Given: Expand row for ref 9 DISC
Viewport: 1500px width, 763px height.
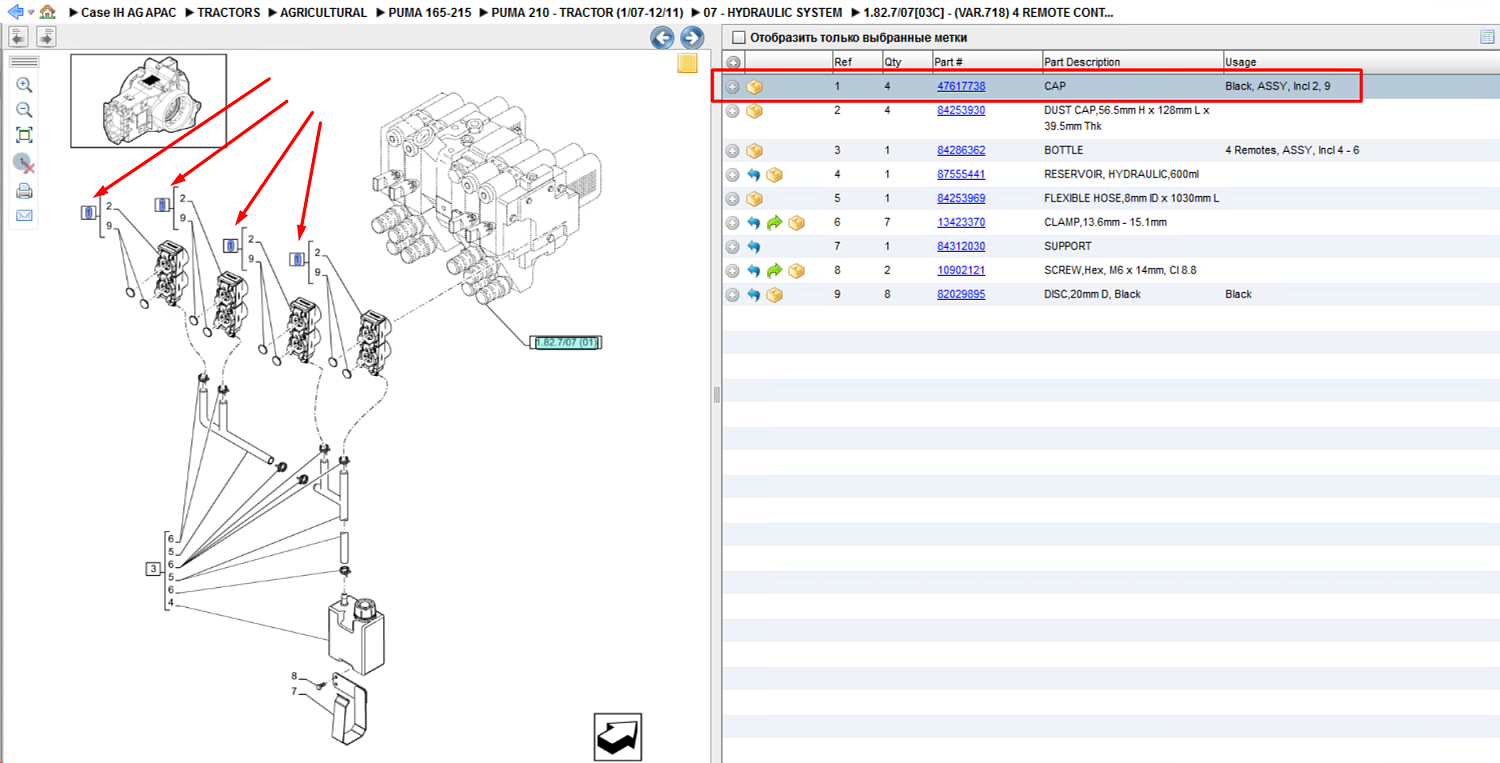Looking at the screenshot, I should [733, 295].
